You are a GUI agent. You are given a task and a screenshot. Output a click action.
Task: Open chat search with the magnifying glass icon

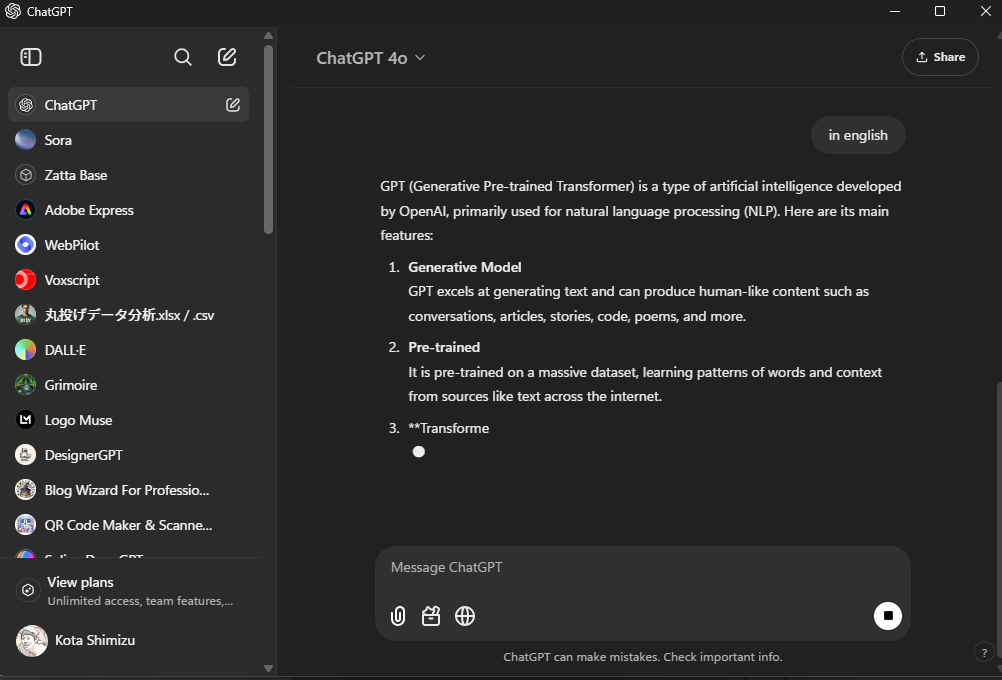183,57
